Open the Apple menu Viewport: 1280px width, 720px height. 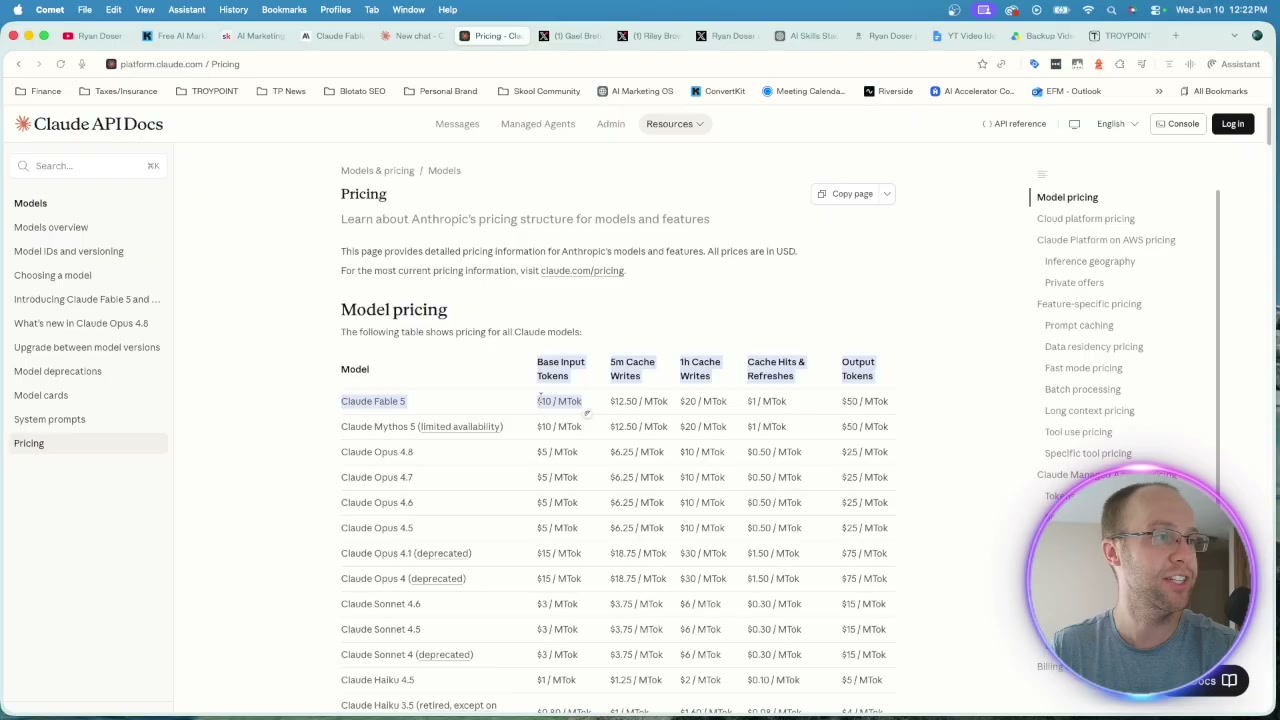click(x=17, y=10)
